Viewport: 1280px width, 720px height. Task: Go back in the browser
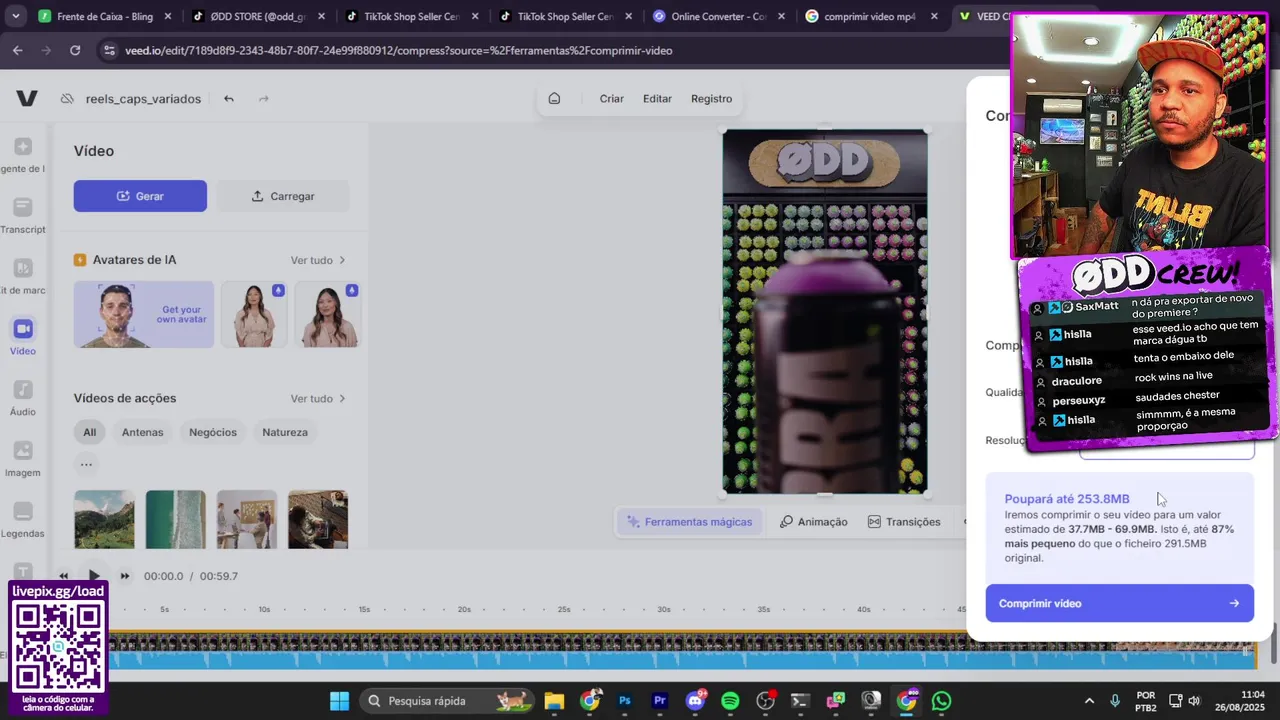pos(18,50)
